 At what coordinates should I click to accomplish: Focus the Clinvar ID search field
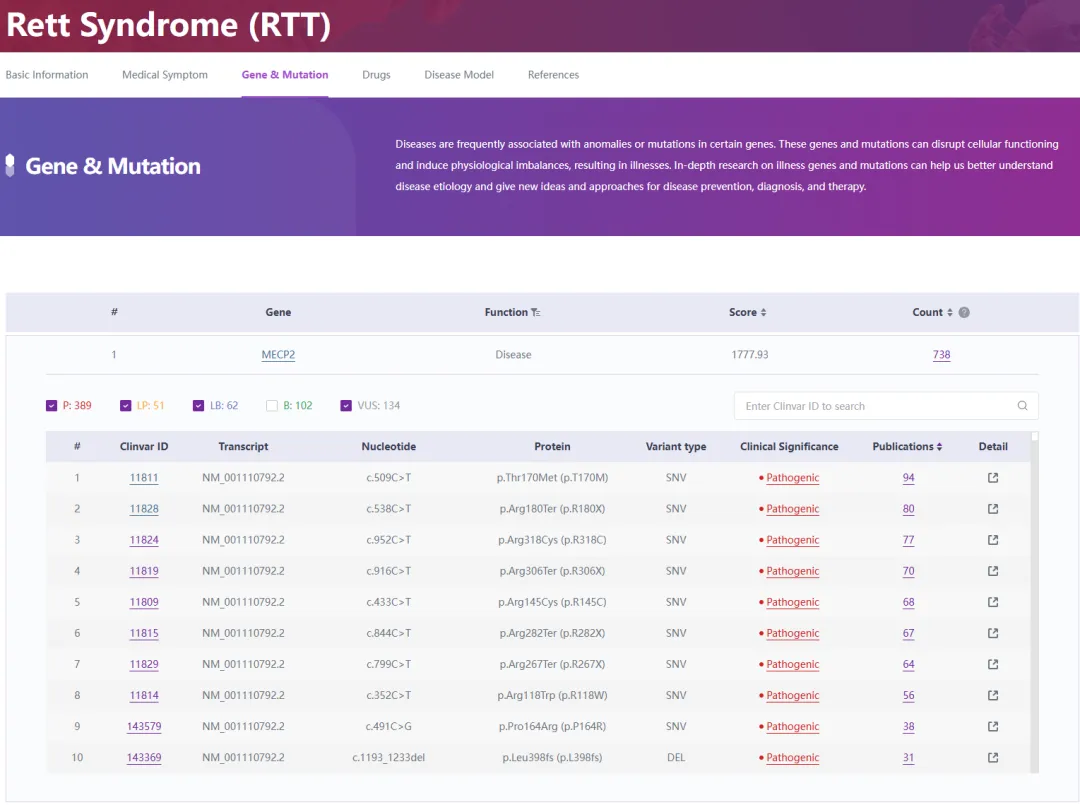tap(875, 406)
